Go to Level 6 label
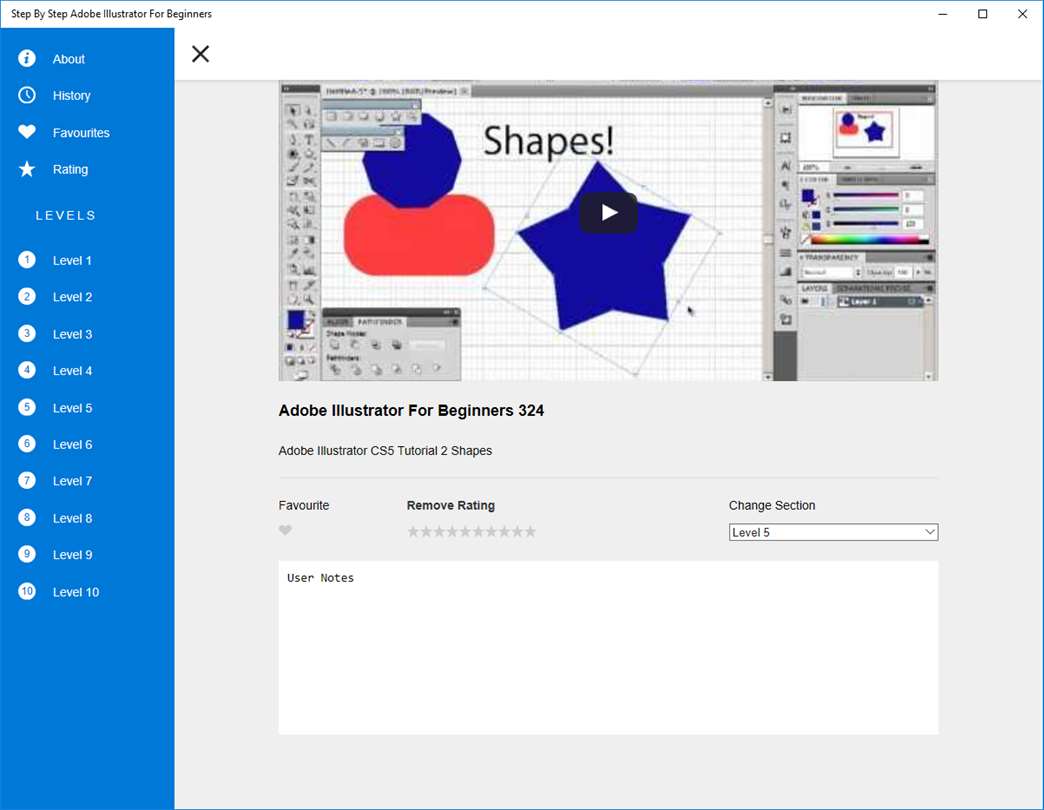The height and width of the screenshot is (810, 1044). pyautogui.click(x=72, y=445)
